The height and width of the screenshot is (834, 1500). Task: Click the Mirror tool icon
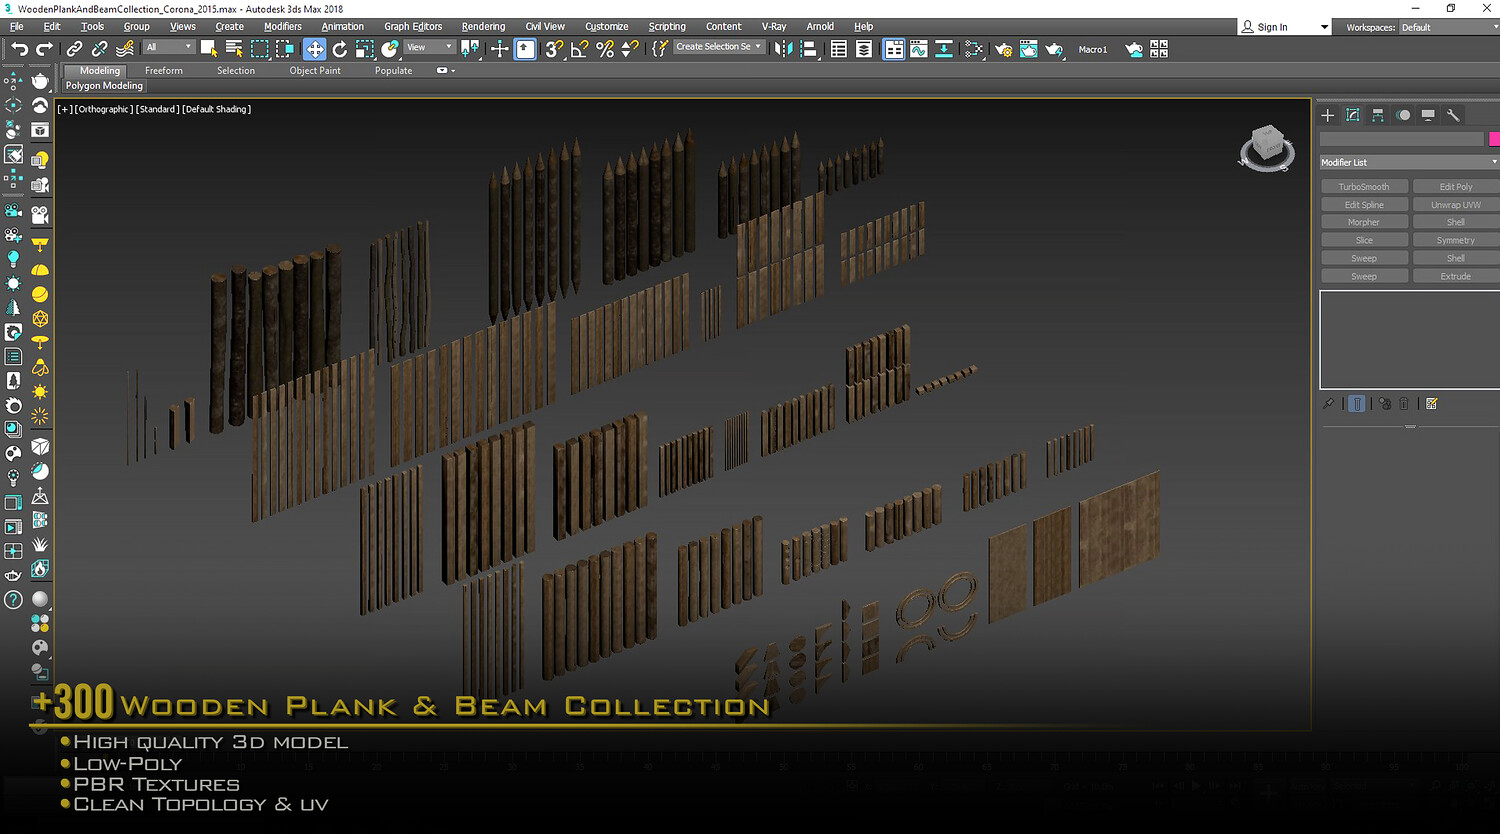tap(784, 49)
